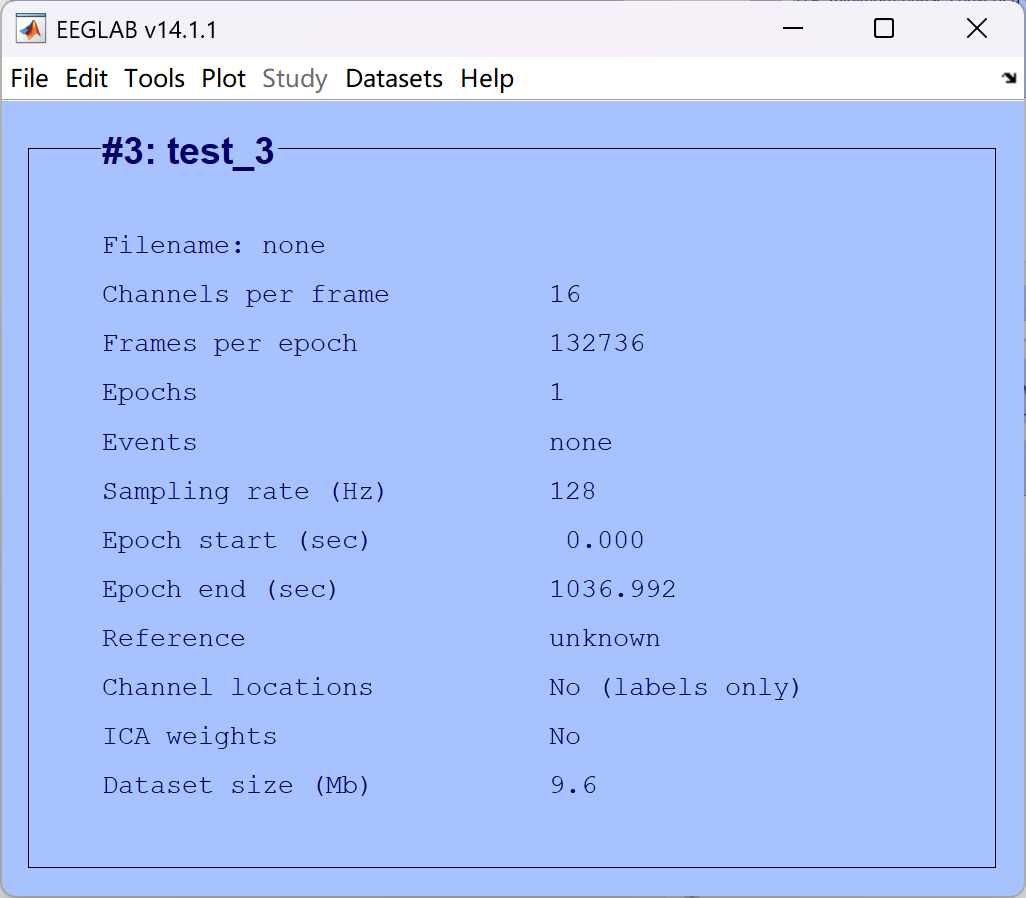Click the reference value 'unknown'

pos(605,639)
